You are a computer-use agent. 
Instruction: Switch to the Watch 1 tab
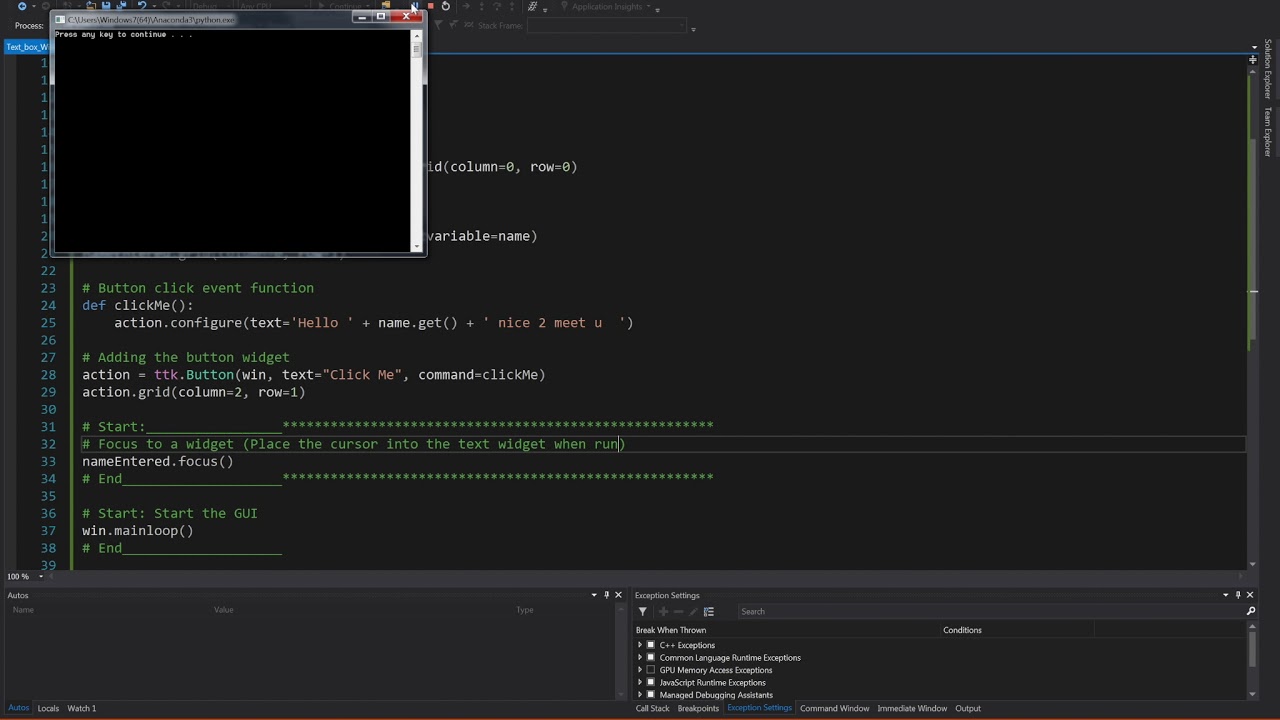coord(82,708)
